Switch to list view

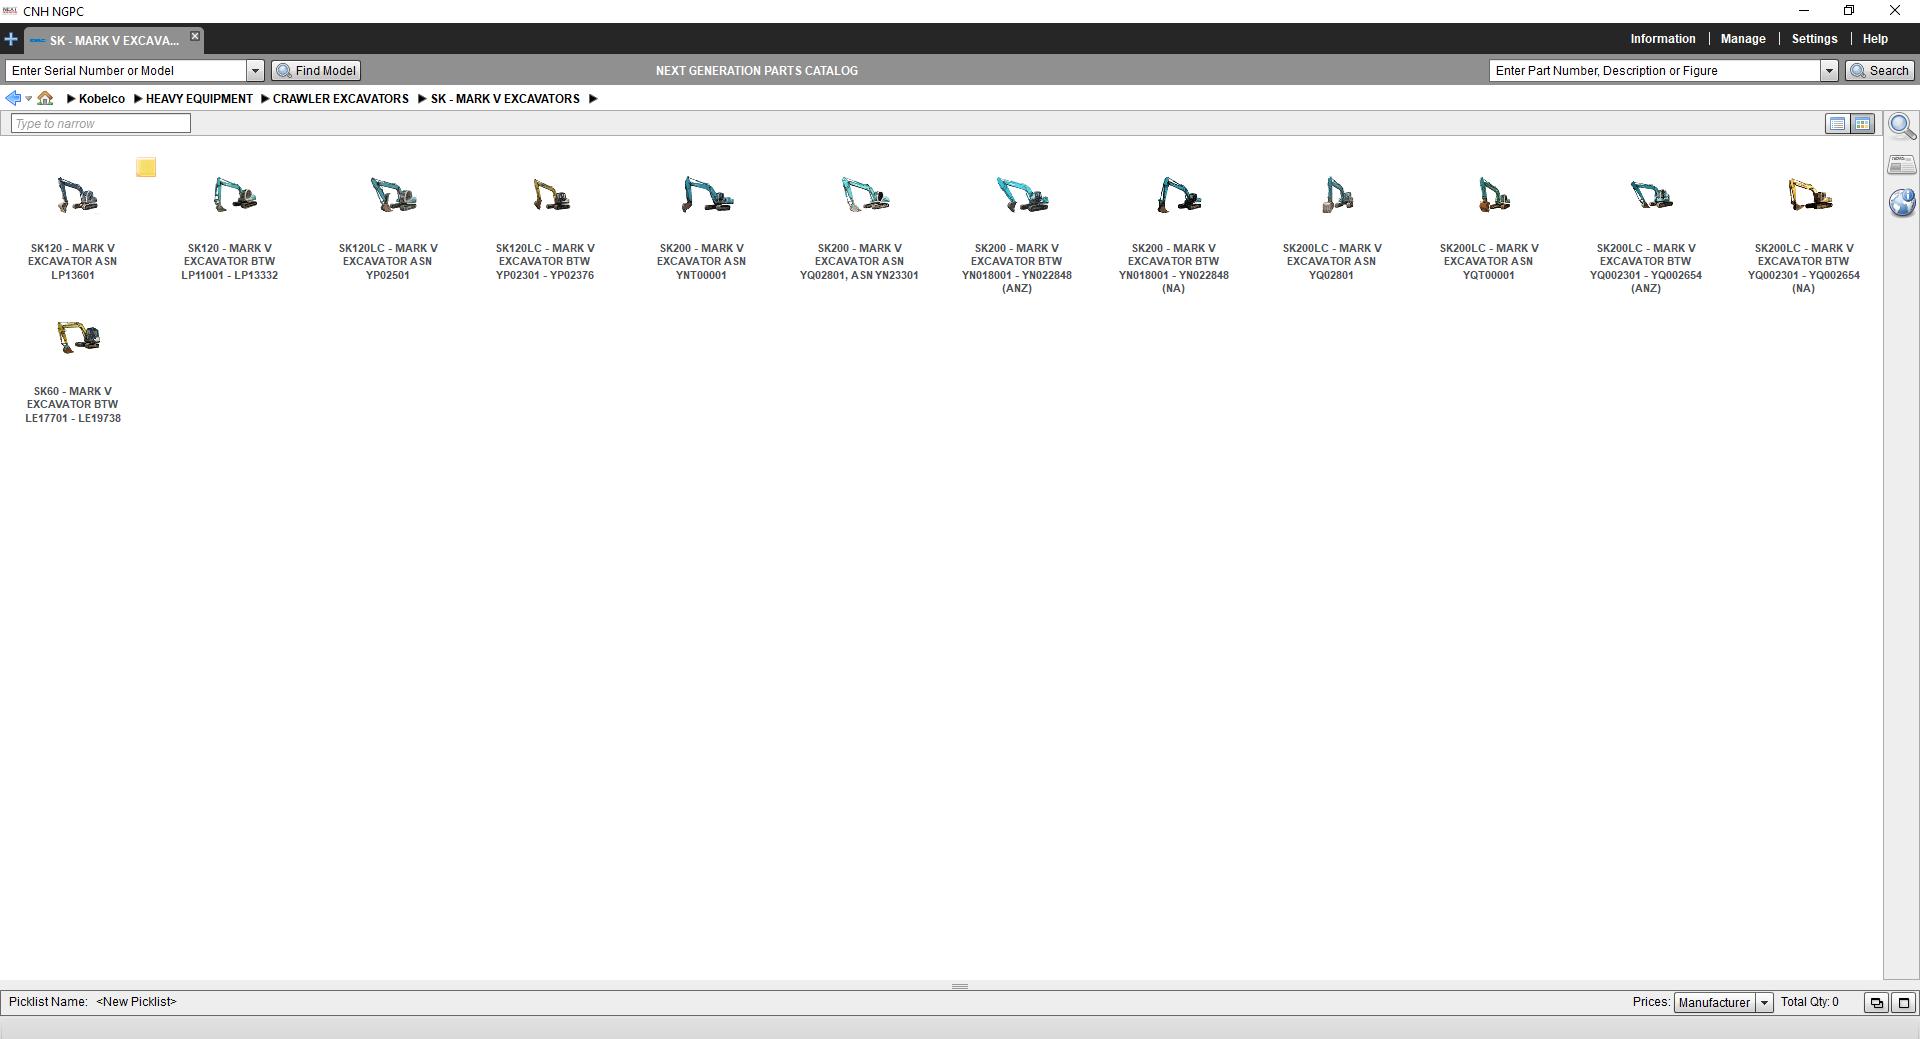pyautogui.click(x=1837, y=124)
